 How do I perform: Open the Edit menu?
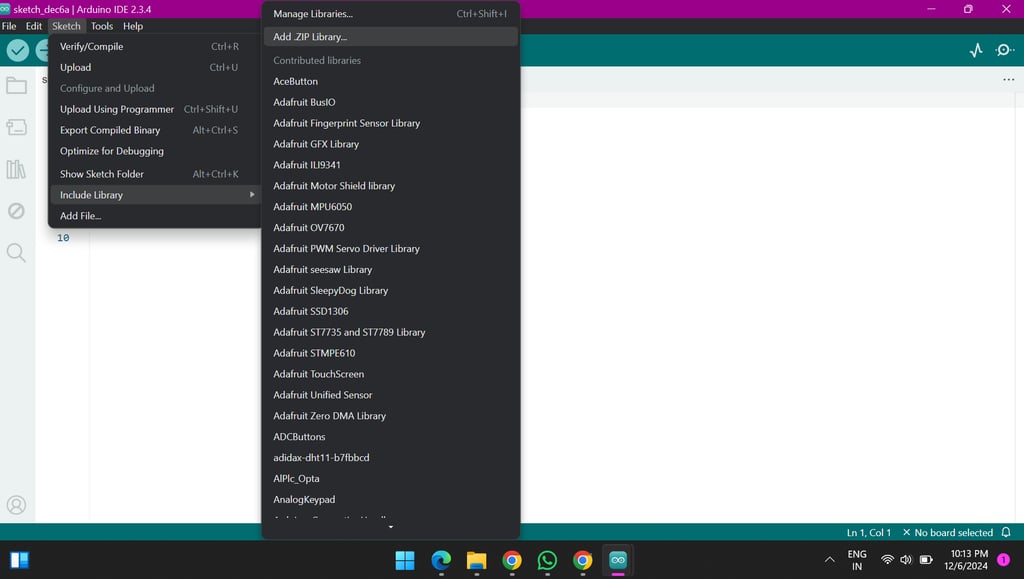click(34, 26)
